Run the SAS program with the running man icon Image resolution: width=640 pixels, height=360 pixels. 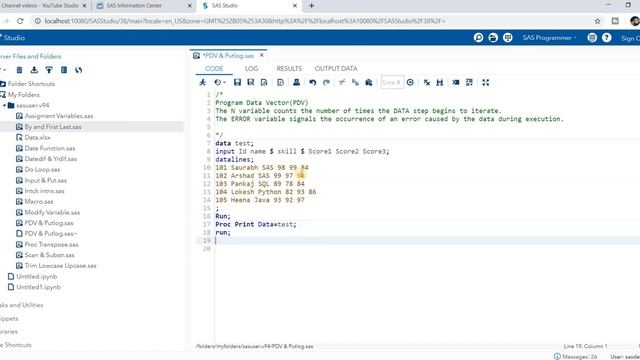click(202, 82)
